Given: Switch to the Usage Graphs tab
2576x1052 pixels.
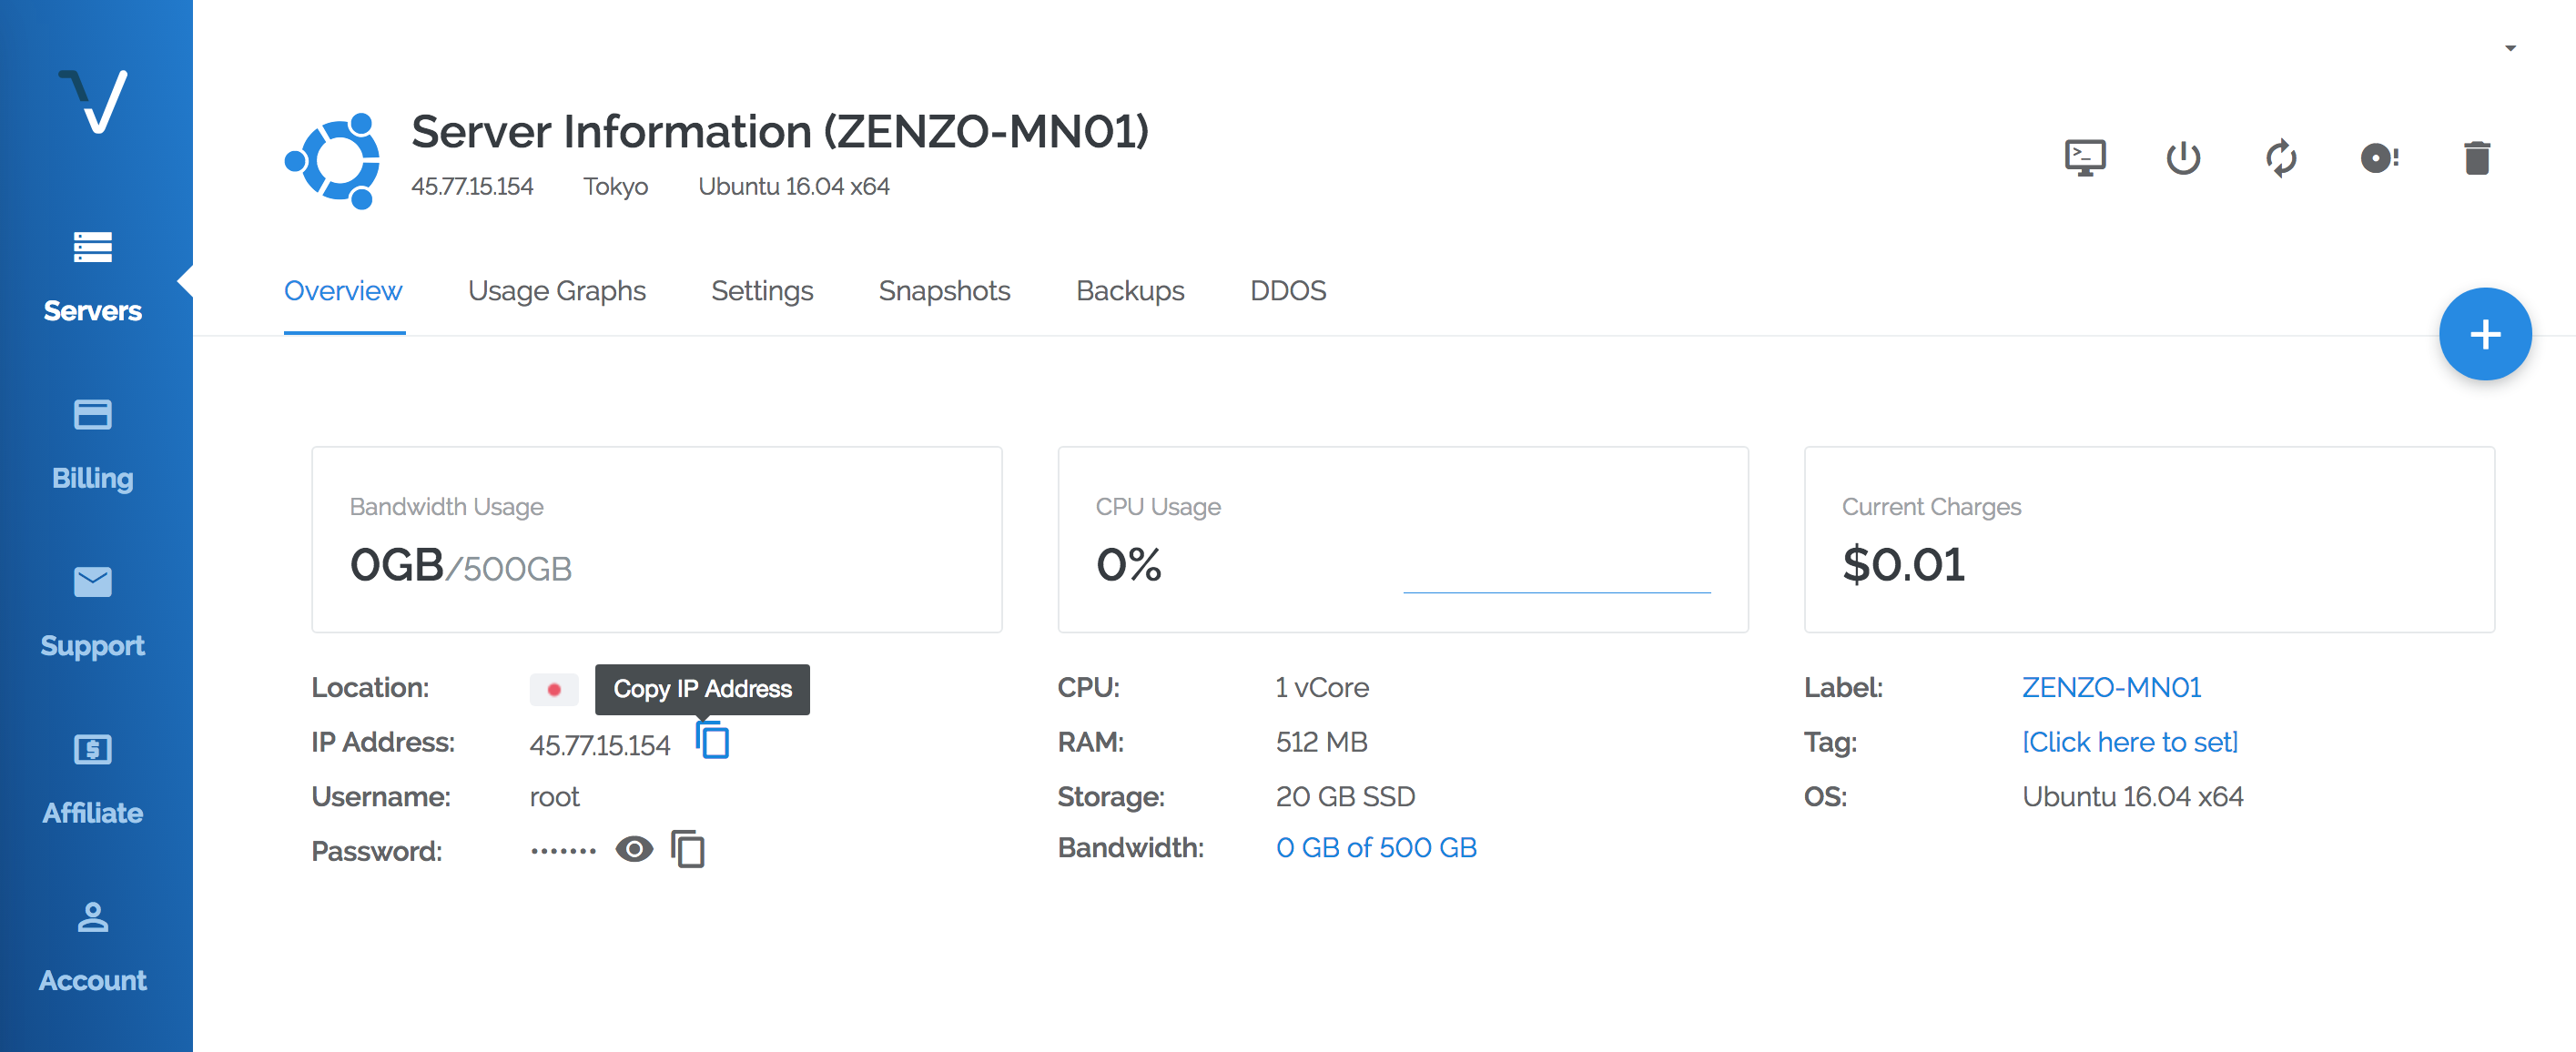Looking at the screenshot, I should pyautogui.click(x=557, y=291).
